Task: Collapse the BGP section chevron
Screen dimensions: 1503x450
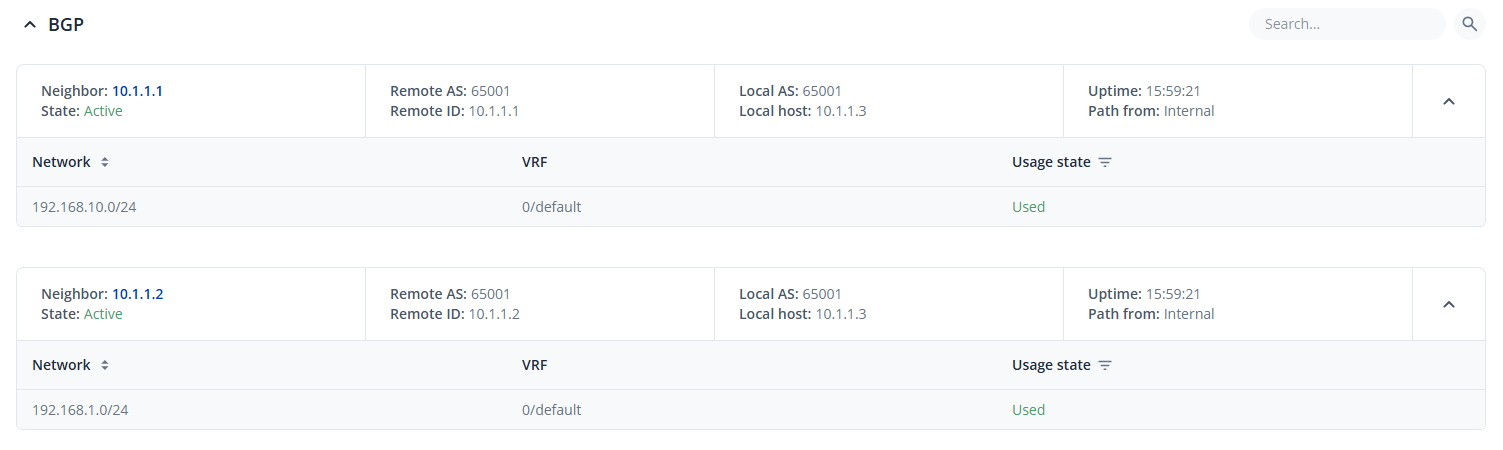Action: coord(29,25)
